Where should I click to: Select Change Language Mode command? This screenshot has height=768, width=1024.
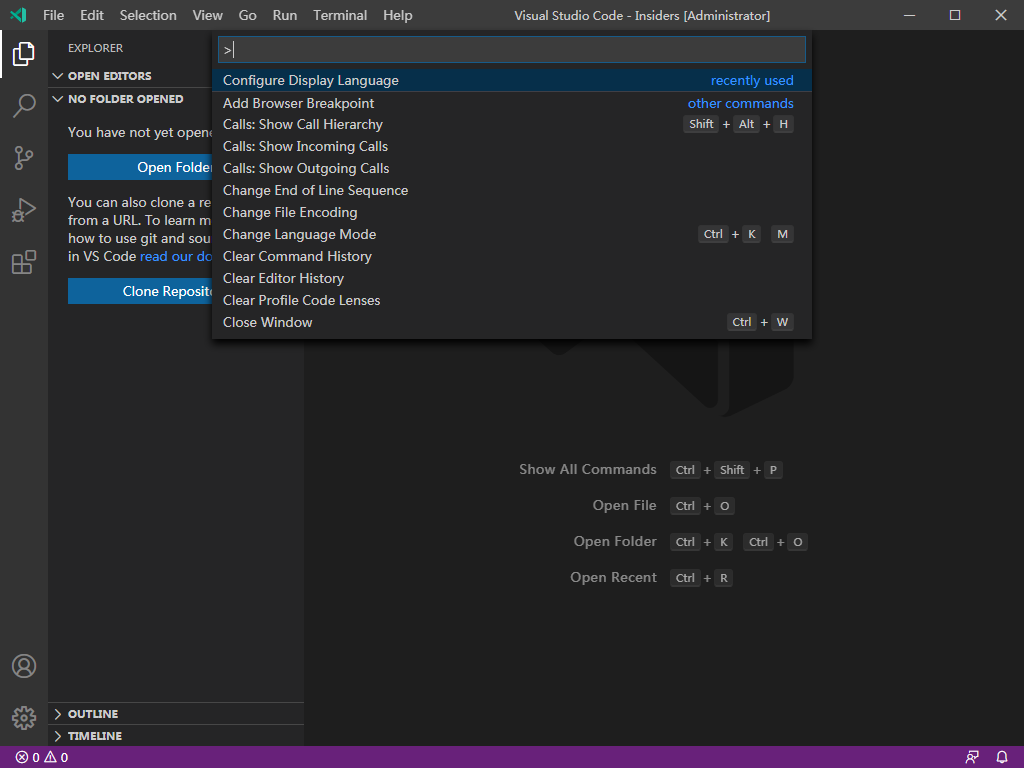point(512,234)
